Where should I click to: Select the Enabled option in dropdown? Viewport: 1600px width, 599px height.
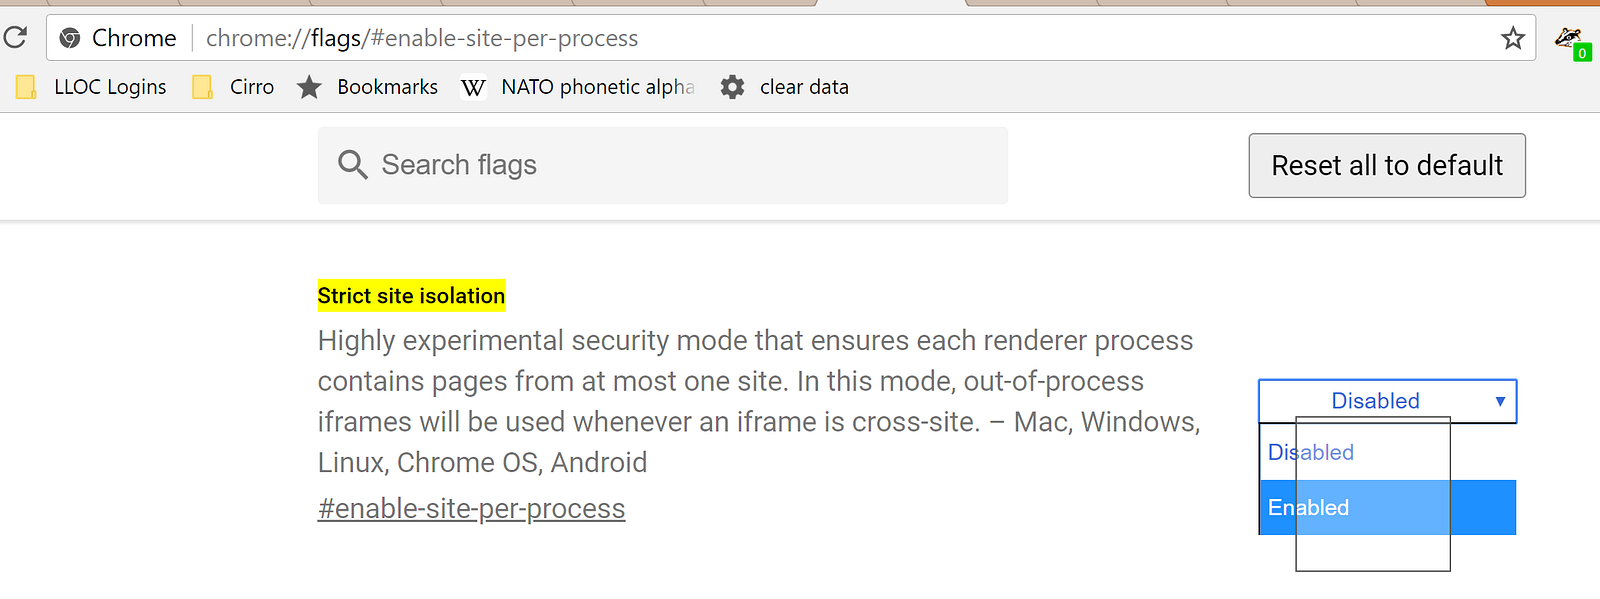click(x=1386, y=507)
